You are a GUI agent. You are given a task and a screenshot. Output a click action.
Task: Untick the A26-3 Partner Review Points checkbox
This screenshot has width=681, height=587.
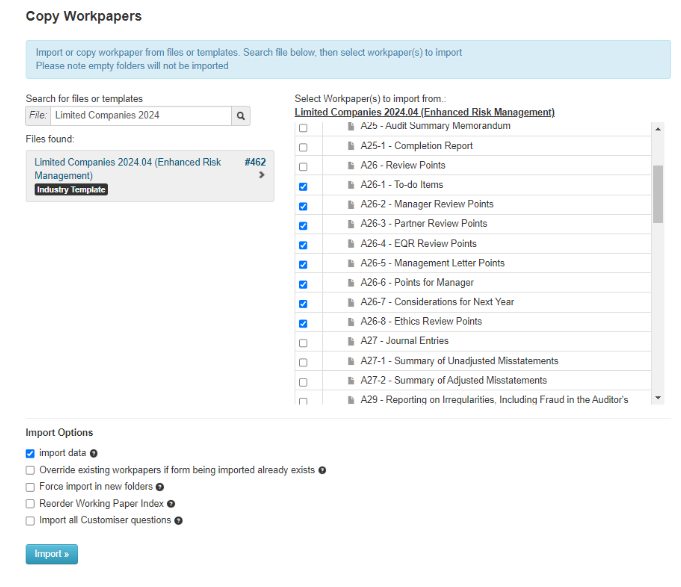point(303,225)
